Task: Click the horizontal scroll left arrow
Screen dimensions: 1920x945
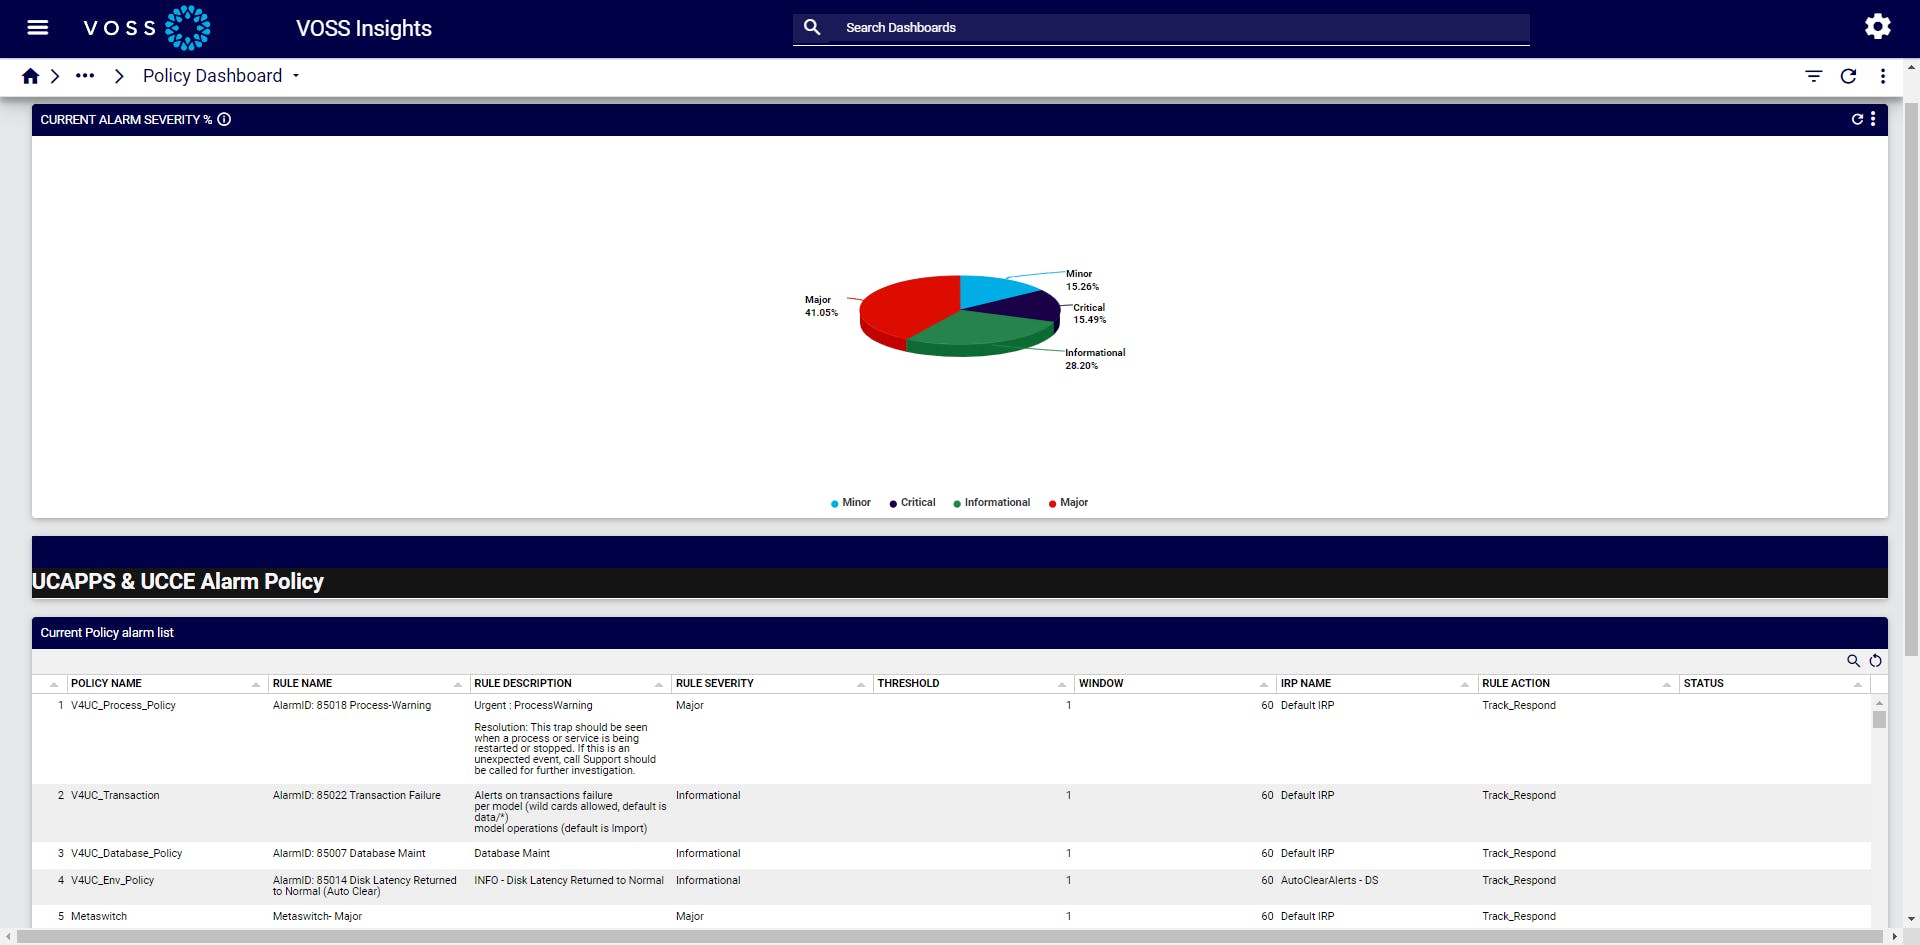Action: pos(8,937)
